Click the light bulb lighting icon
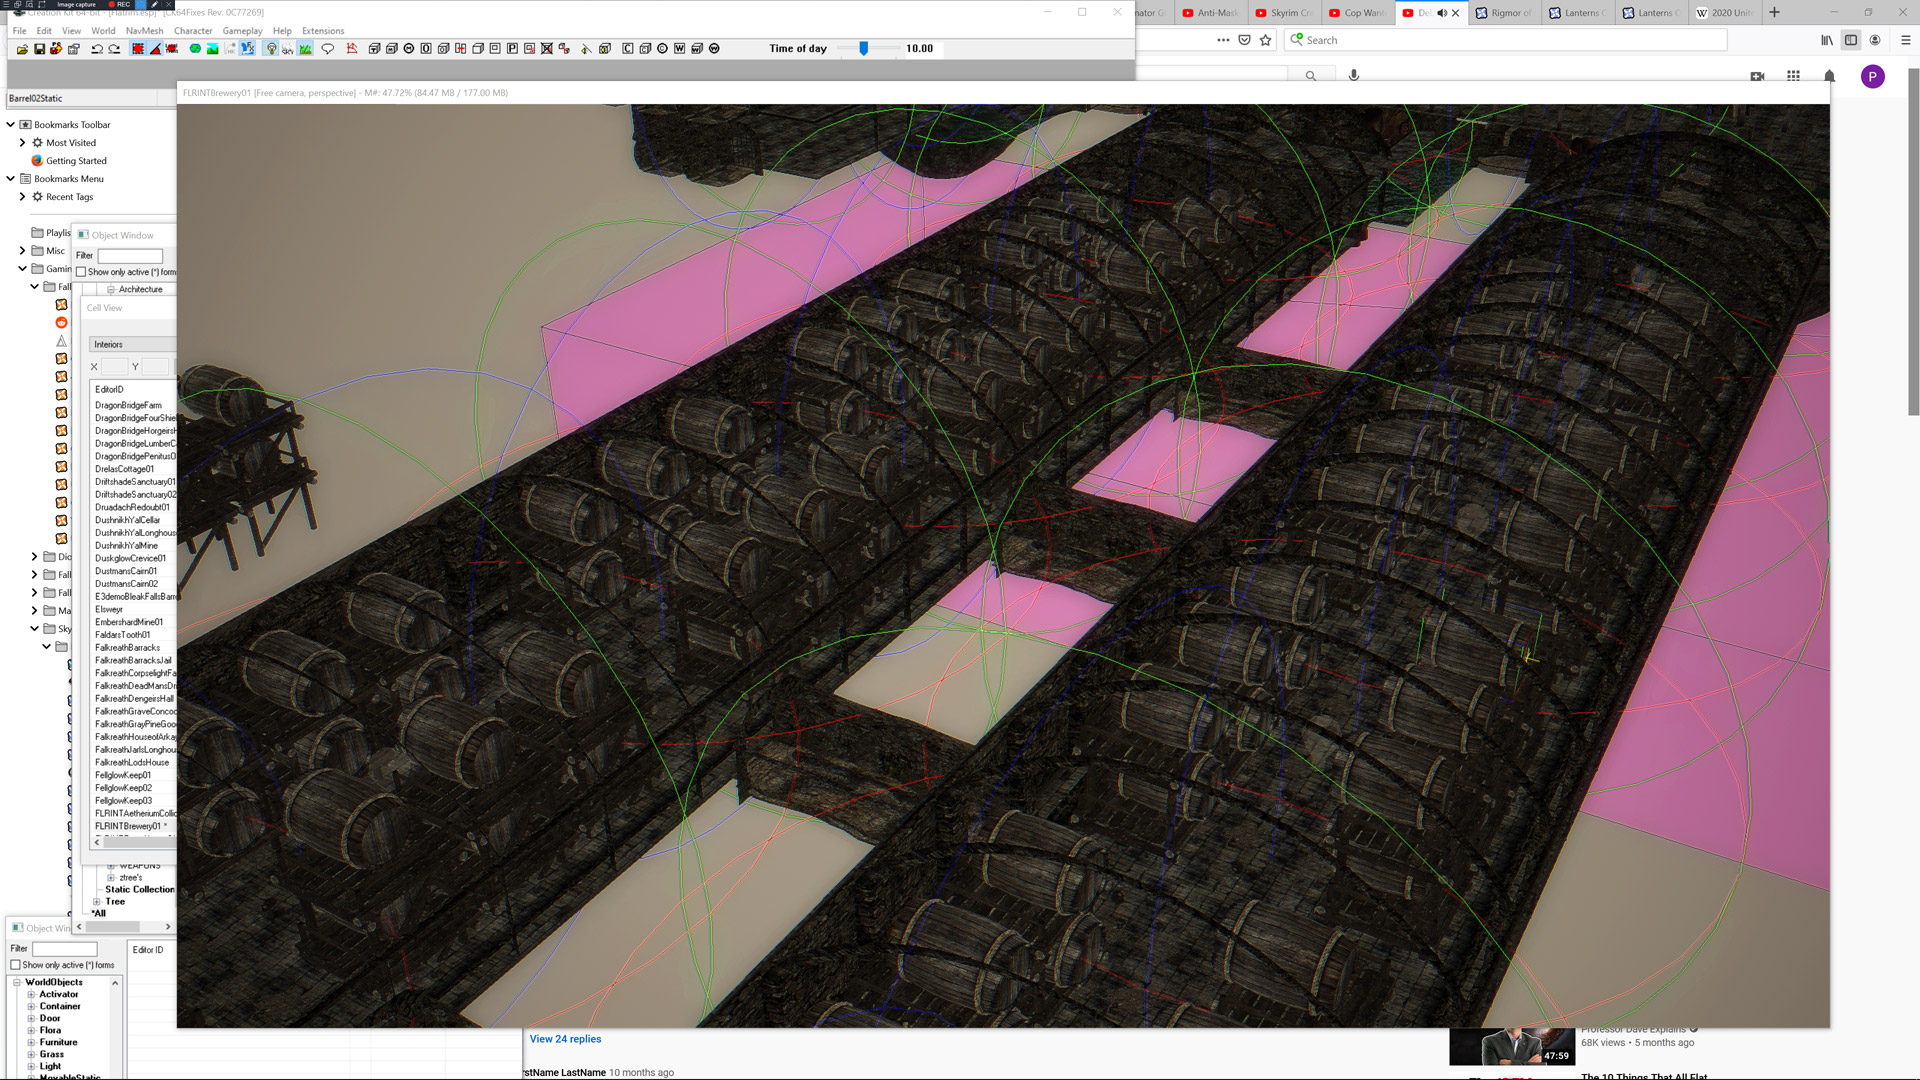Viewport: 1920px width, 1080px height. click(271, 48)
